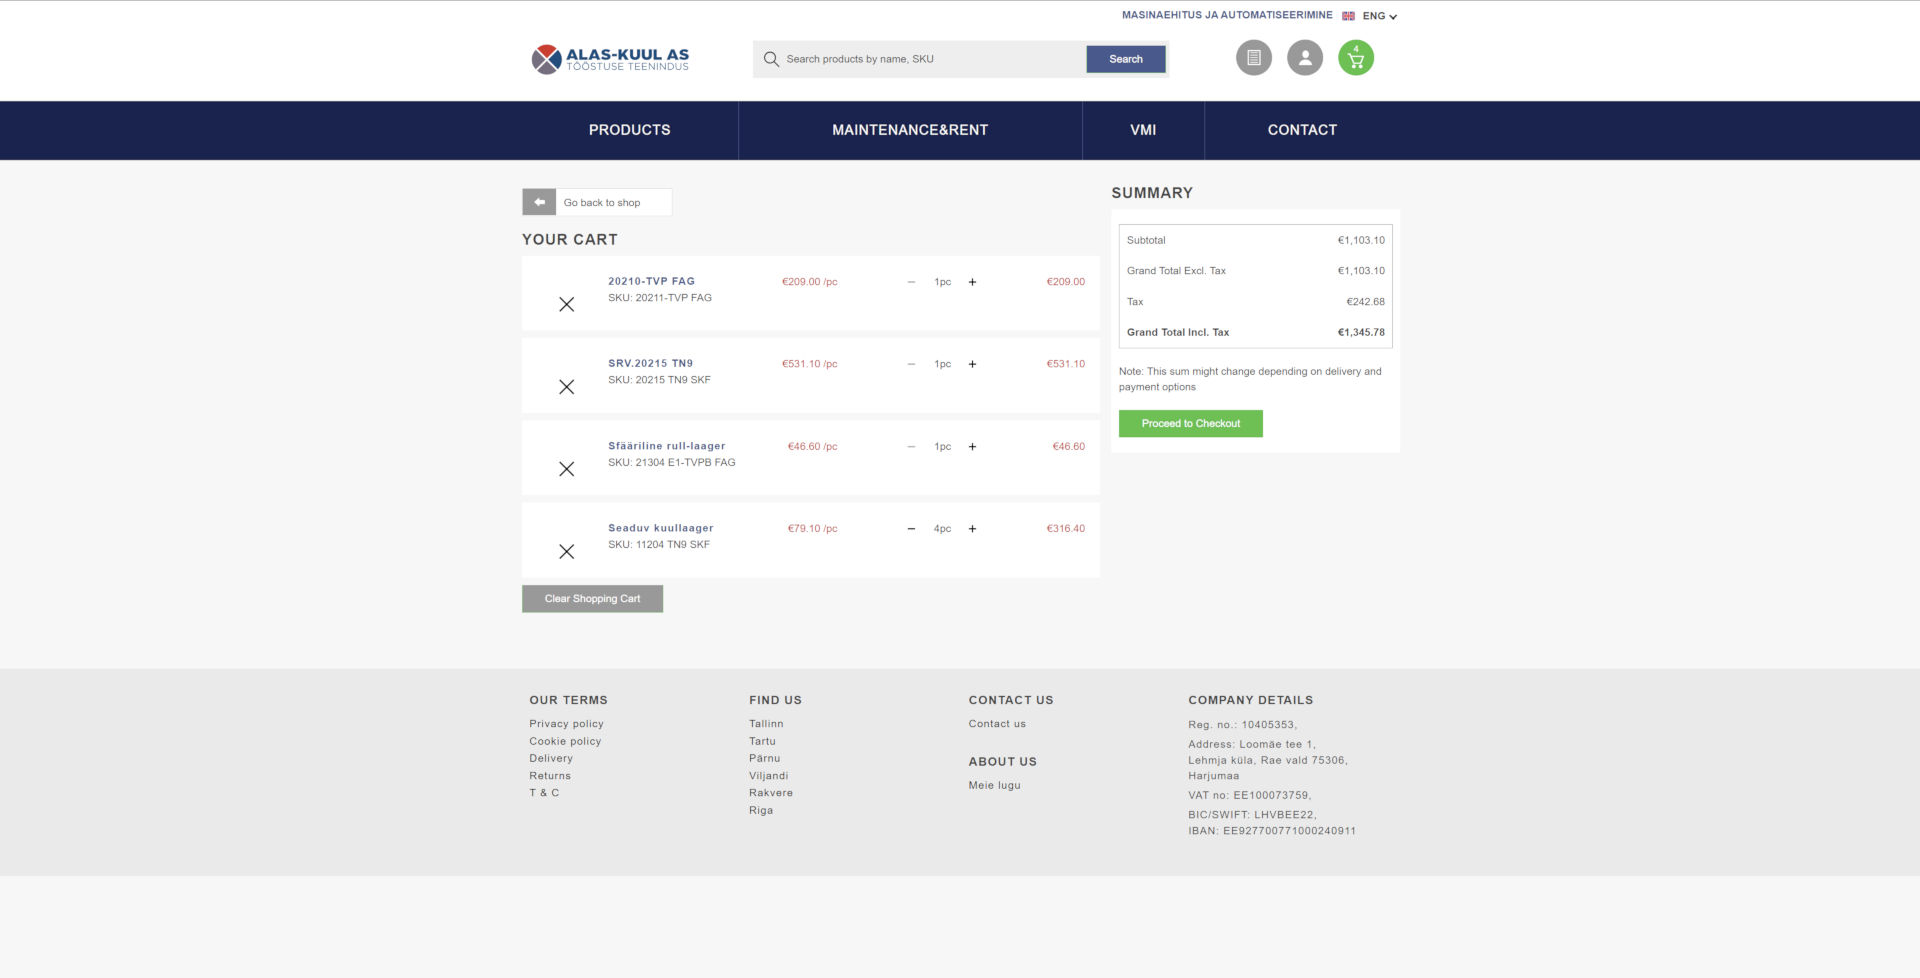Remove 20210-TVP FAG using its X icon

tap(567, 304)
